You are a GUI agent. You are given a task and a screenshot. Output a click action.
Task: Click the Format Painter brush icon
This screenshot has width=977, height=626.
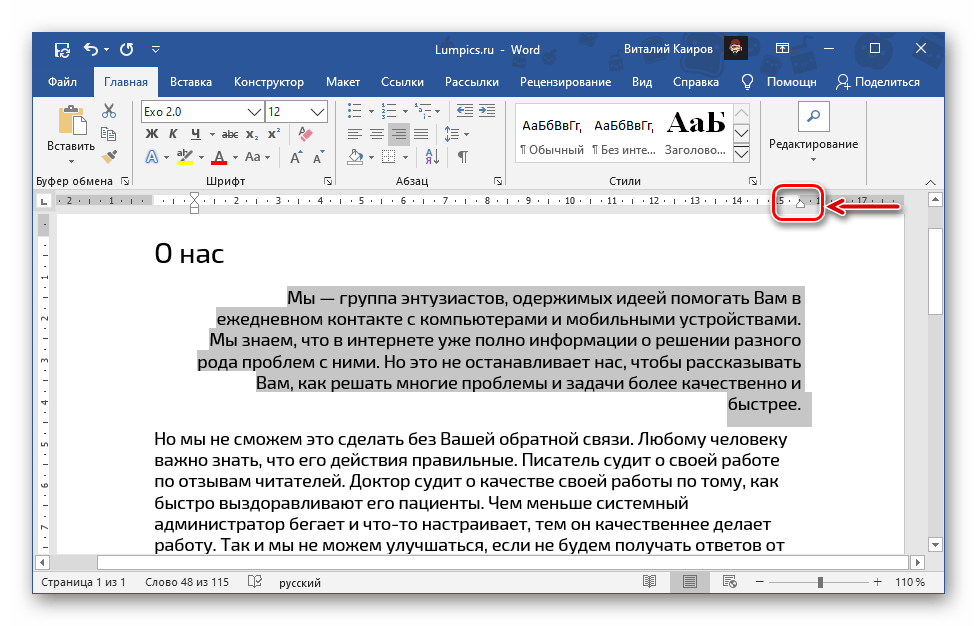(110, 156)
